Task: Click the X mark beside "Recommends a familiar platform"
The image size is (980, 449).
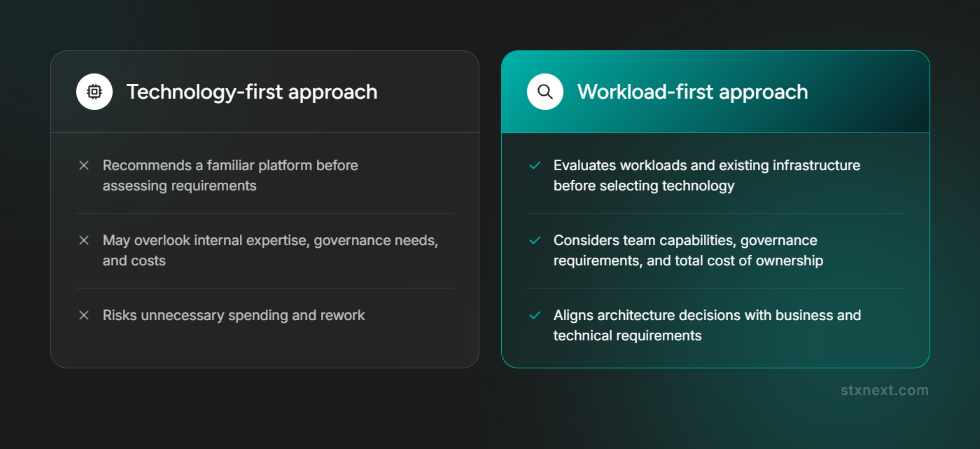Action: tap(84, 166)
